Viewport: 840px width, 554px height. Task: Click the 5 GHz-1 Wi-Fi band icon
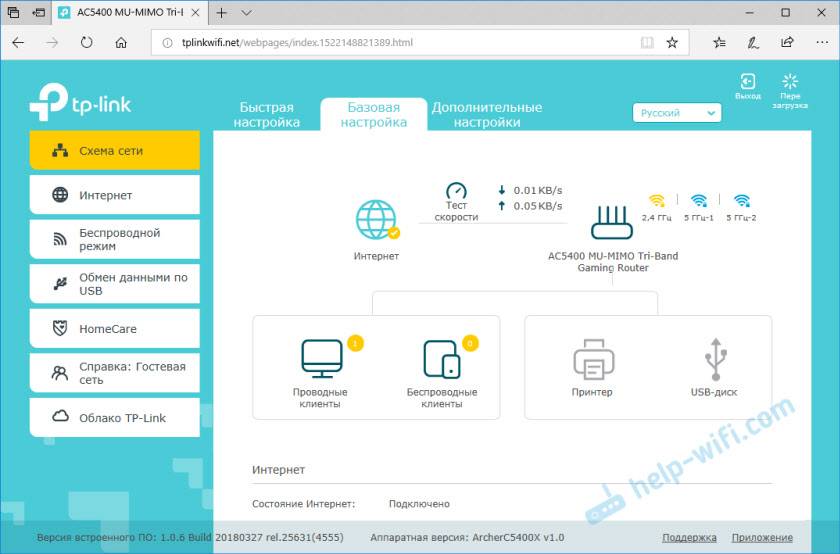698,201
